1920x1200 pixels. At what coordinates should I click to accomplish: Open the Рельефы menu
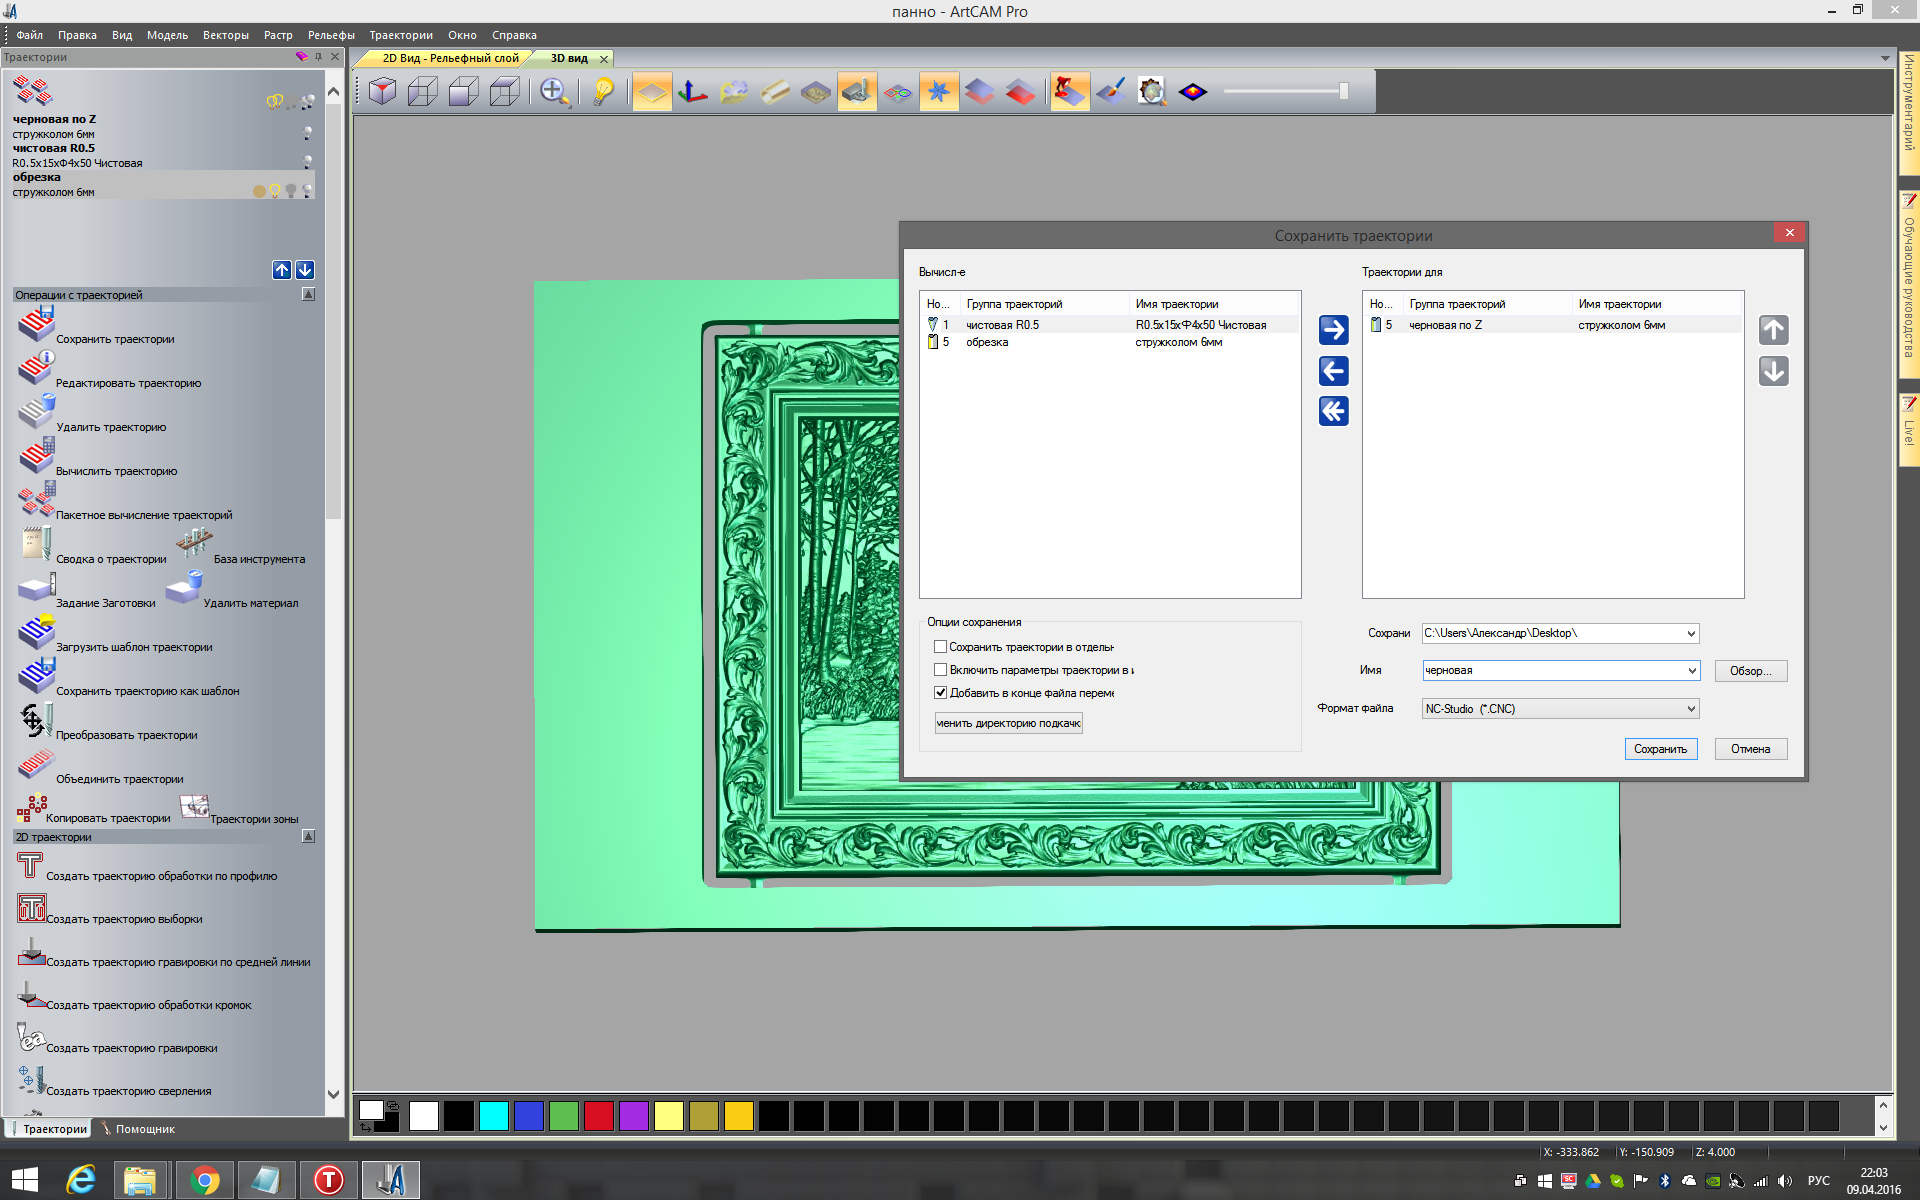331,35
